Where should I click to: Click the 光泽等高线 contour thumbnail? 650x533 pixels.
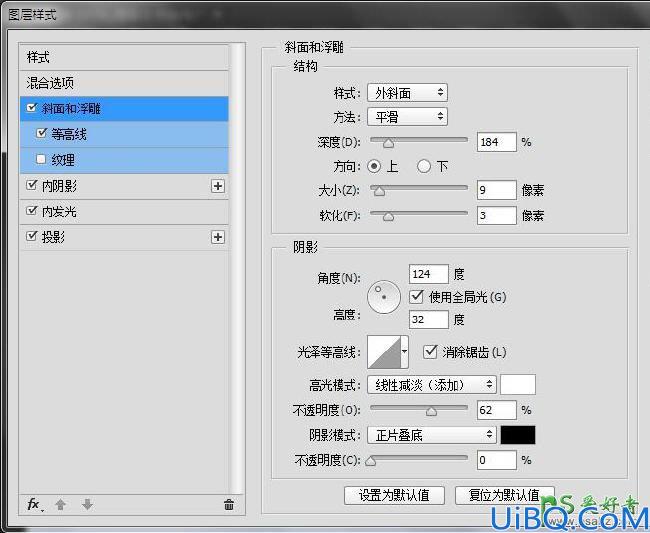coord(384,352)
